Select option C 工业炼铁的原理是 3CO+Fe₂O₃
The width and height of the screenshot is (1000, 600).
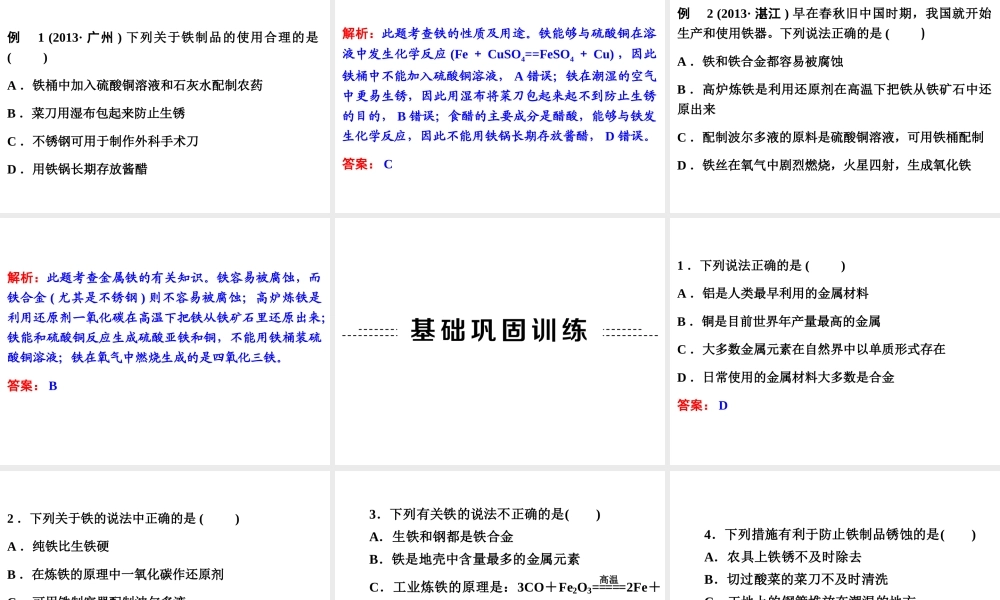pyautogui.click(x=515, y=586)
